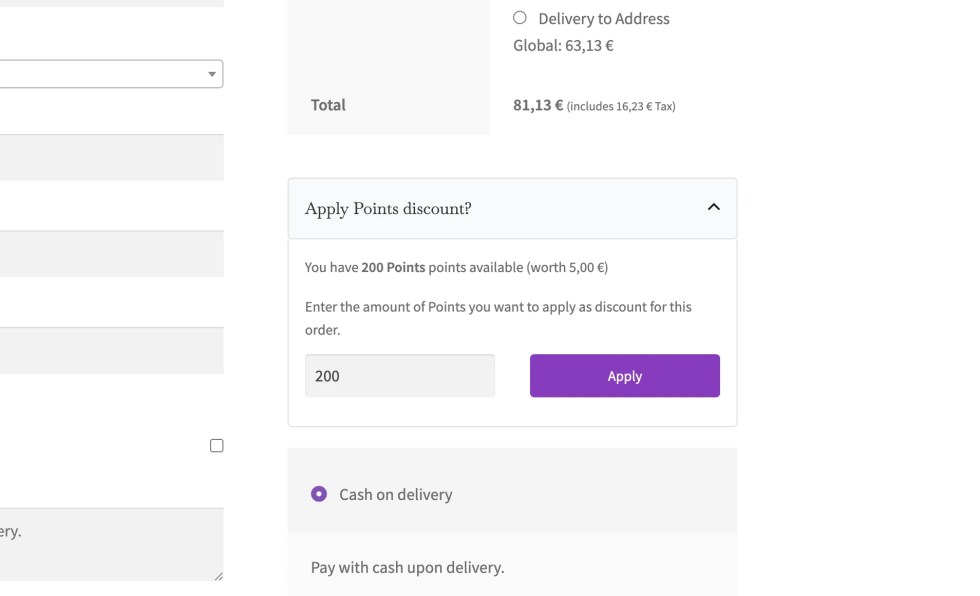This screenshot has height=596, width=980.
Task: Click the first gray text field below the dropdown
Action: pos(110,158)
